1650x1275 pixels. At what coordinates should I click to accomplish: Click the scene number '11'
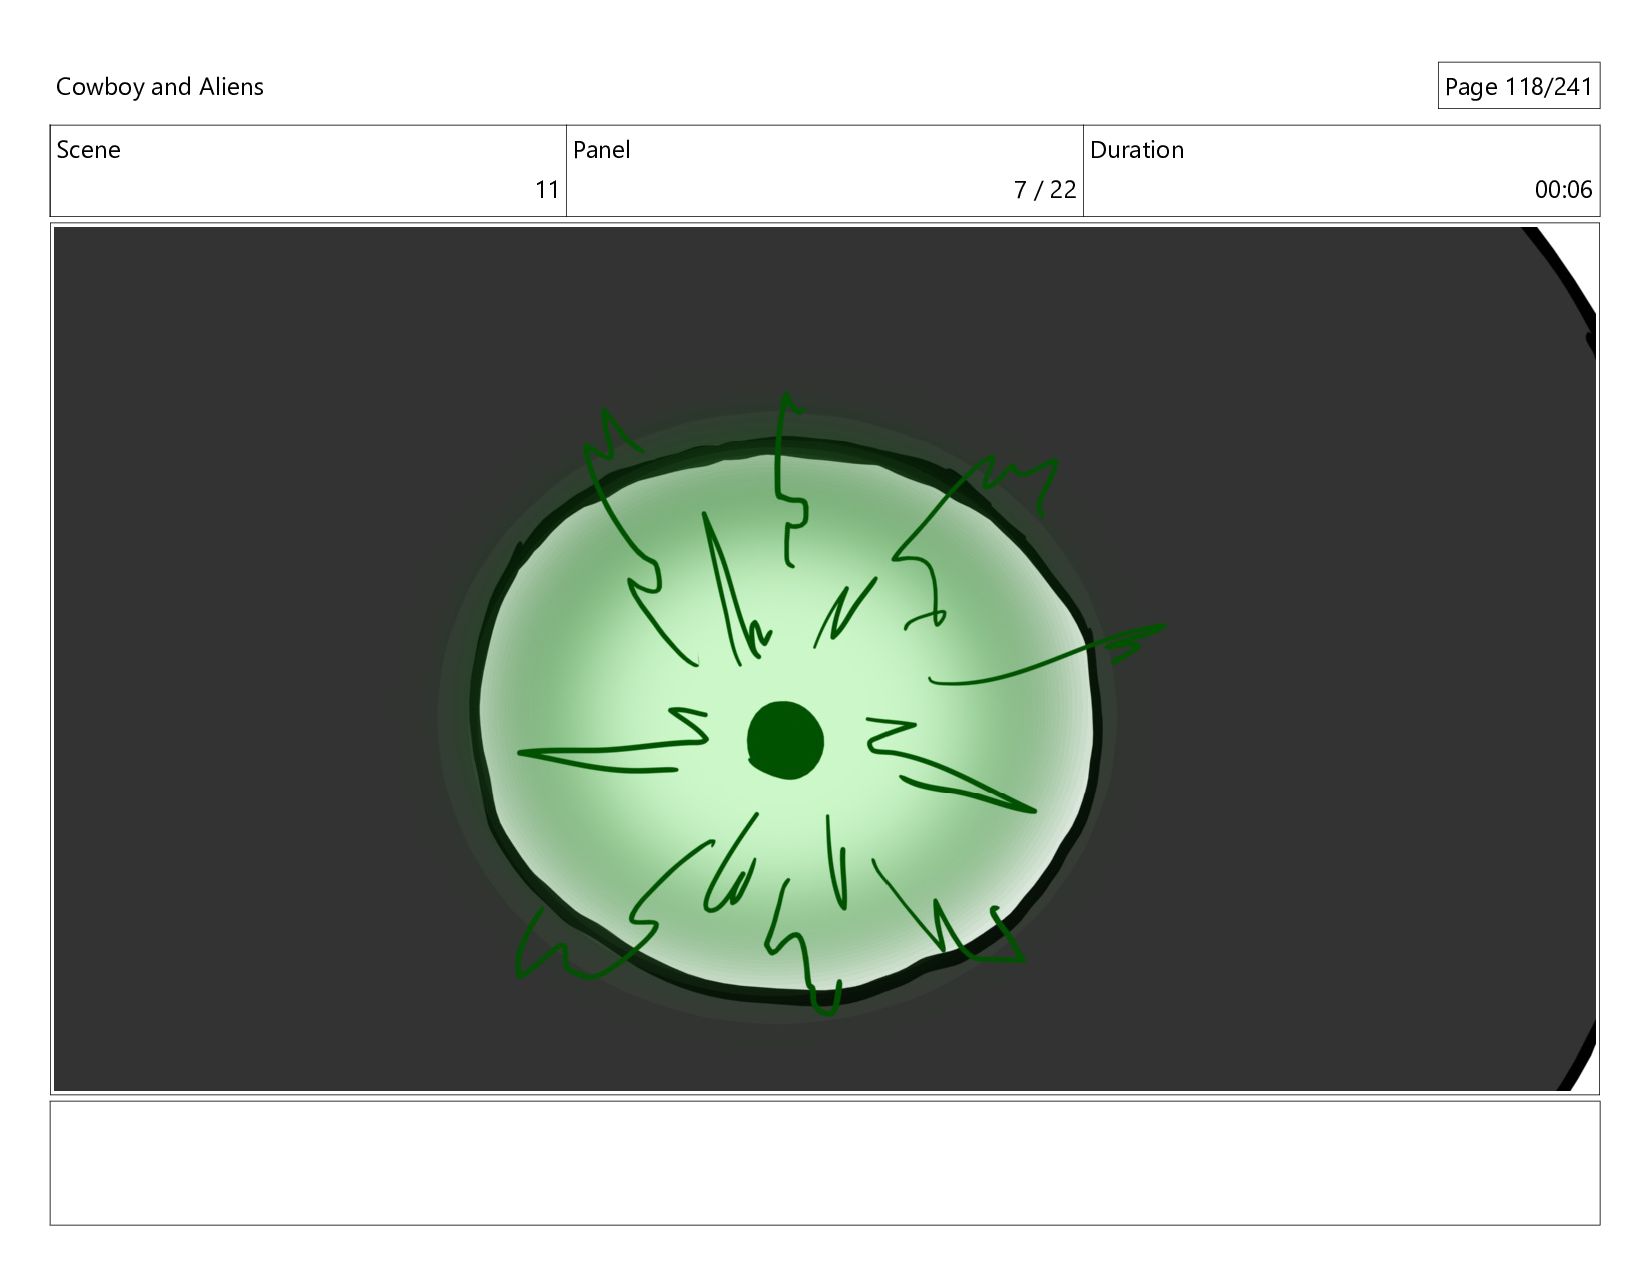tap(547, 189)
